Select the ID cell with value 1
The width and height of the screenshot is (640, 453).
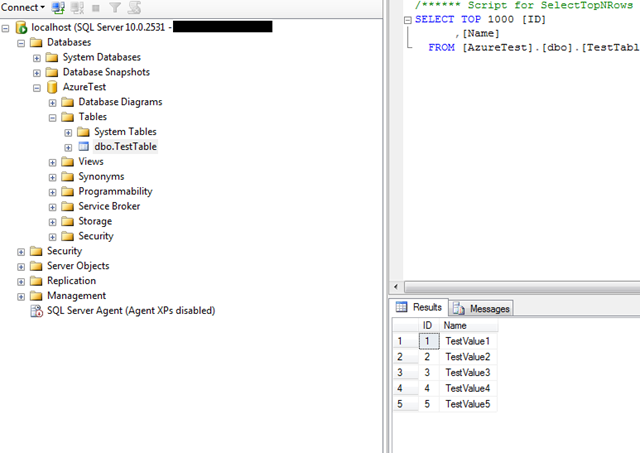point(429,341)
